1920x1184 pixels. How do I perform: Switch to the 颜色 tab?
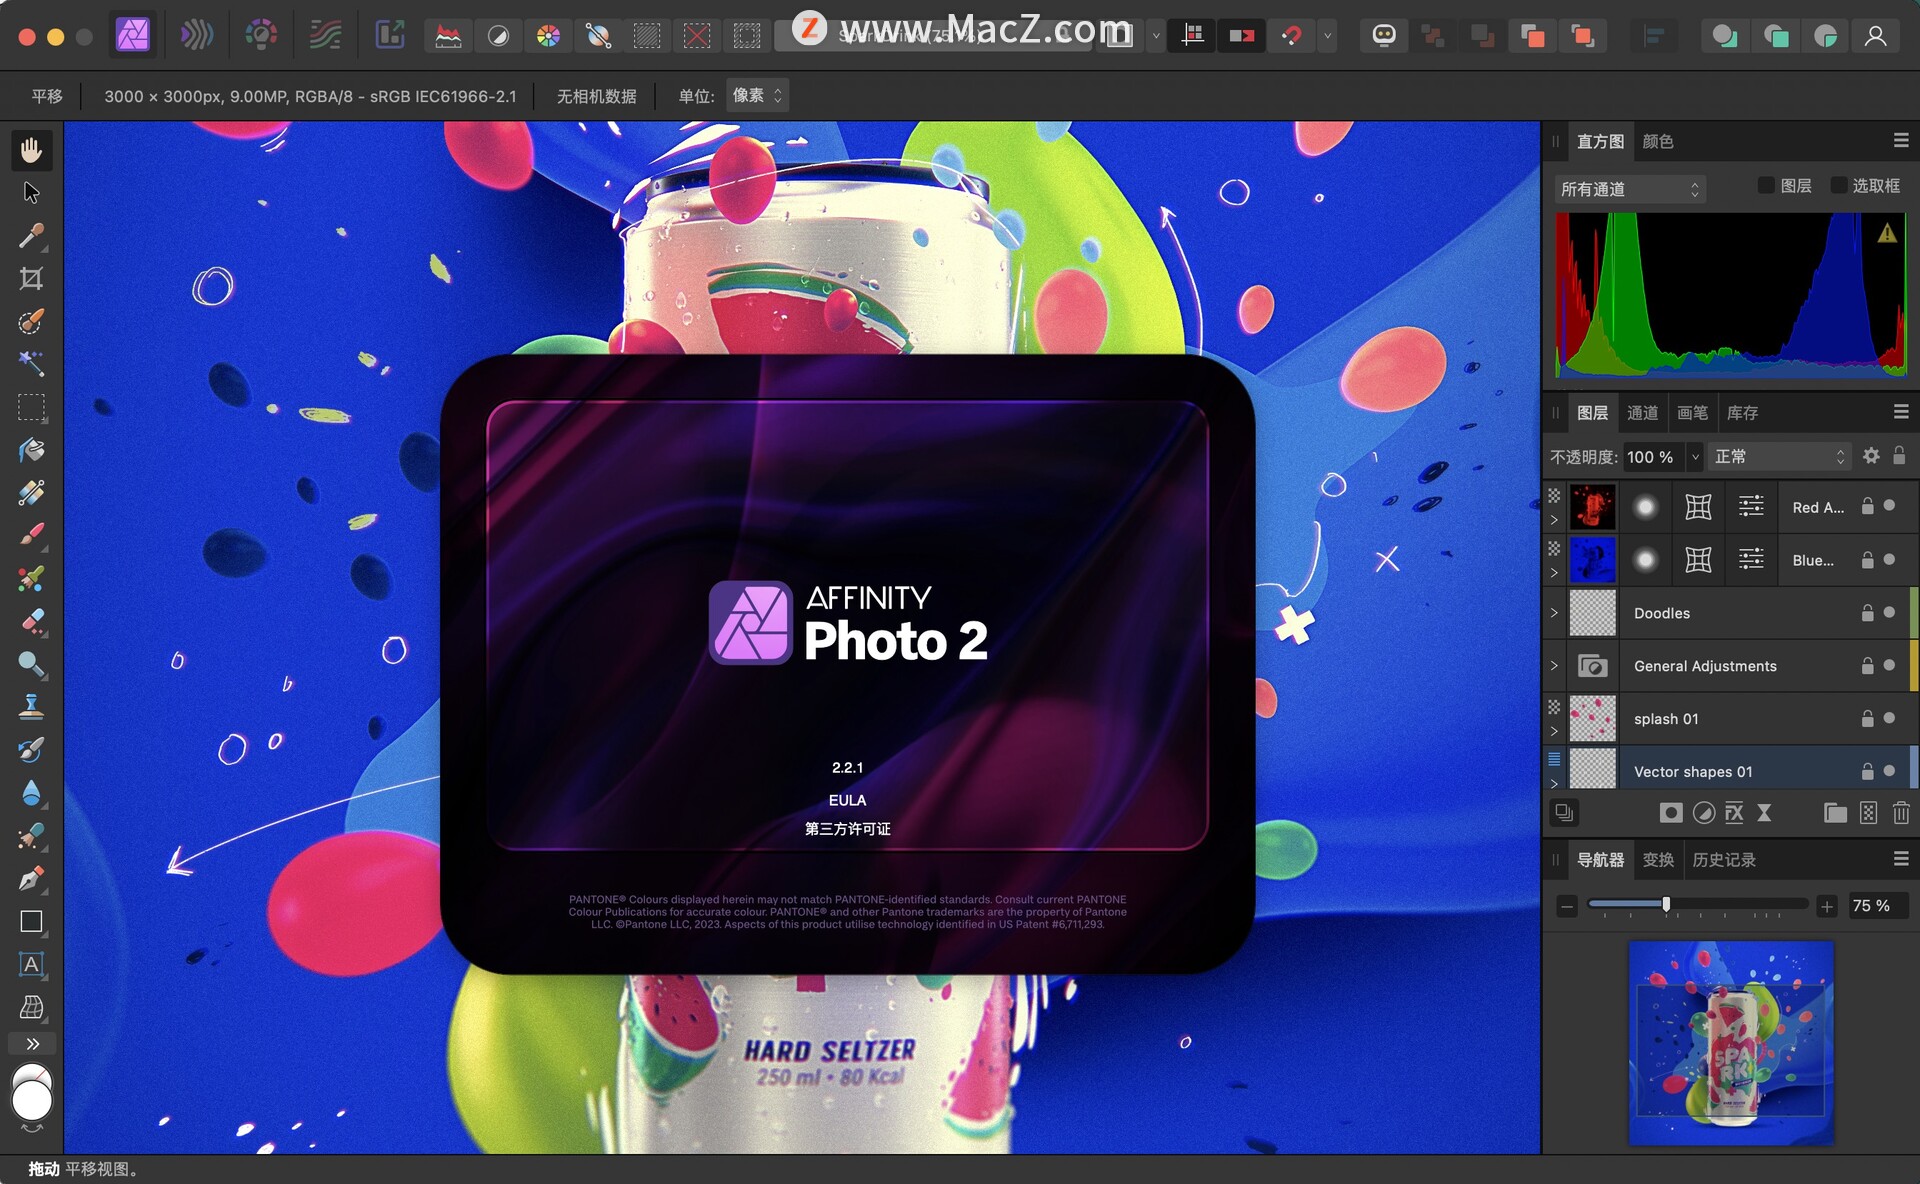click(x=1657, y=142)
